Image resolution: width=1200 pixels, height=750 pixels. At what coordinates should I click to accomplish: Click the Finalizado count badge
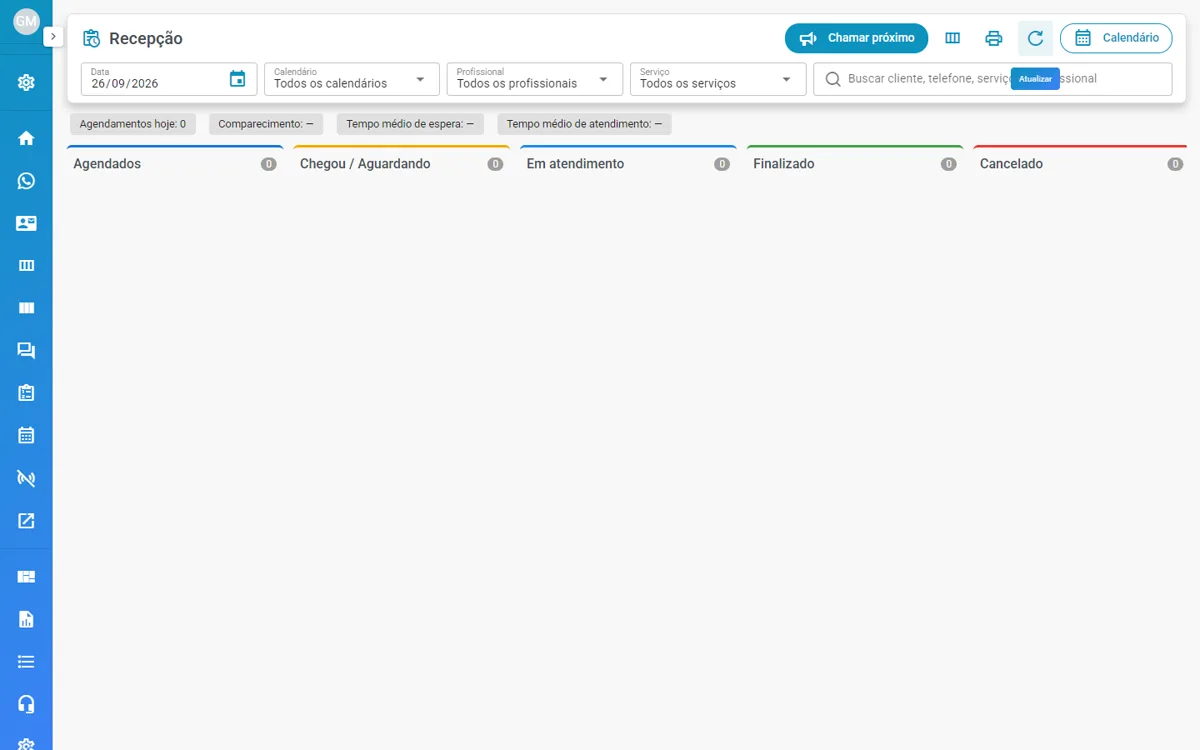pos(949,164)
